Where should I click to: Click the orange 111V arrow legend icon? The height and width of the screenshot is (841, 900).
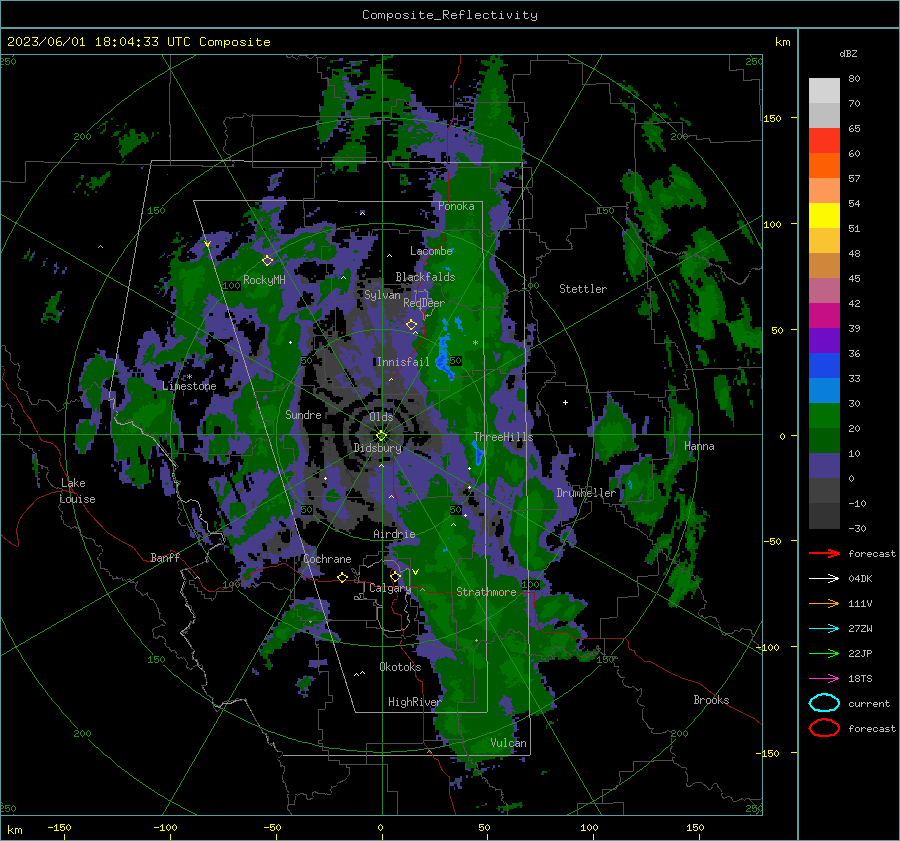pyautogui.click(x=824, y=603)
